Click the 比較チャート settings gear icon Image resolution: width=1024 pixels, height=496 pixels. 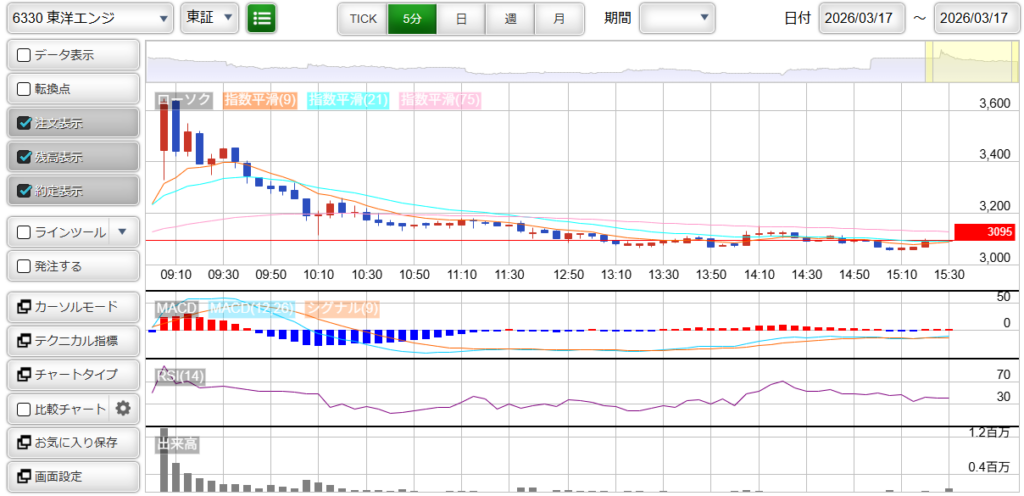pos(123,408)
